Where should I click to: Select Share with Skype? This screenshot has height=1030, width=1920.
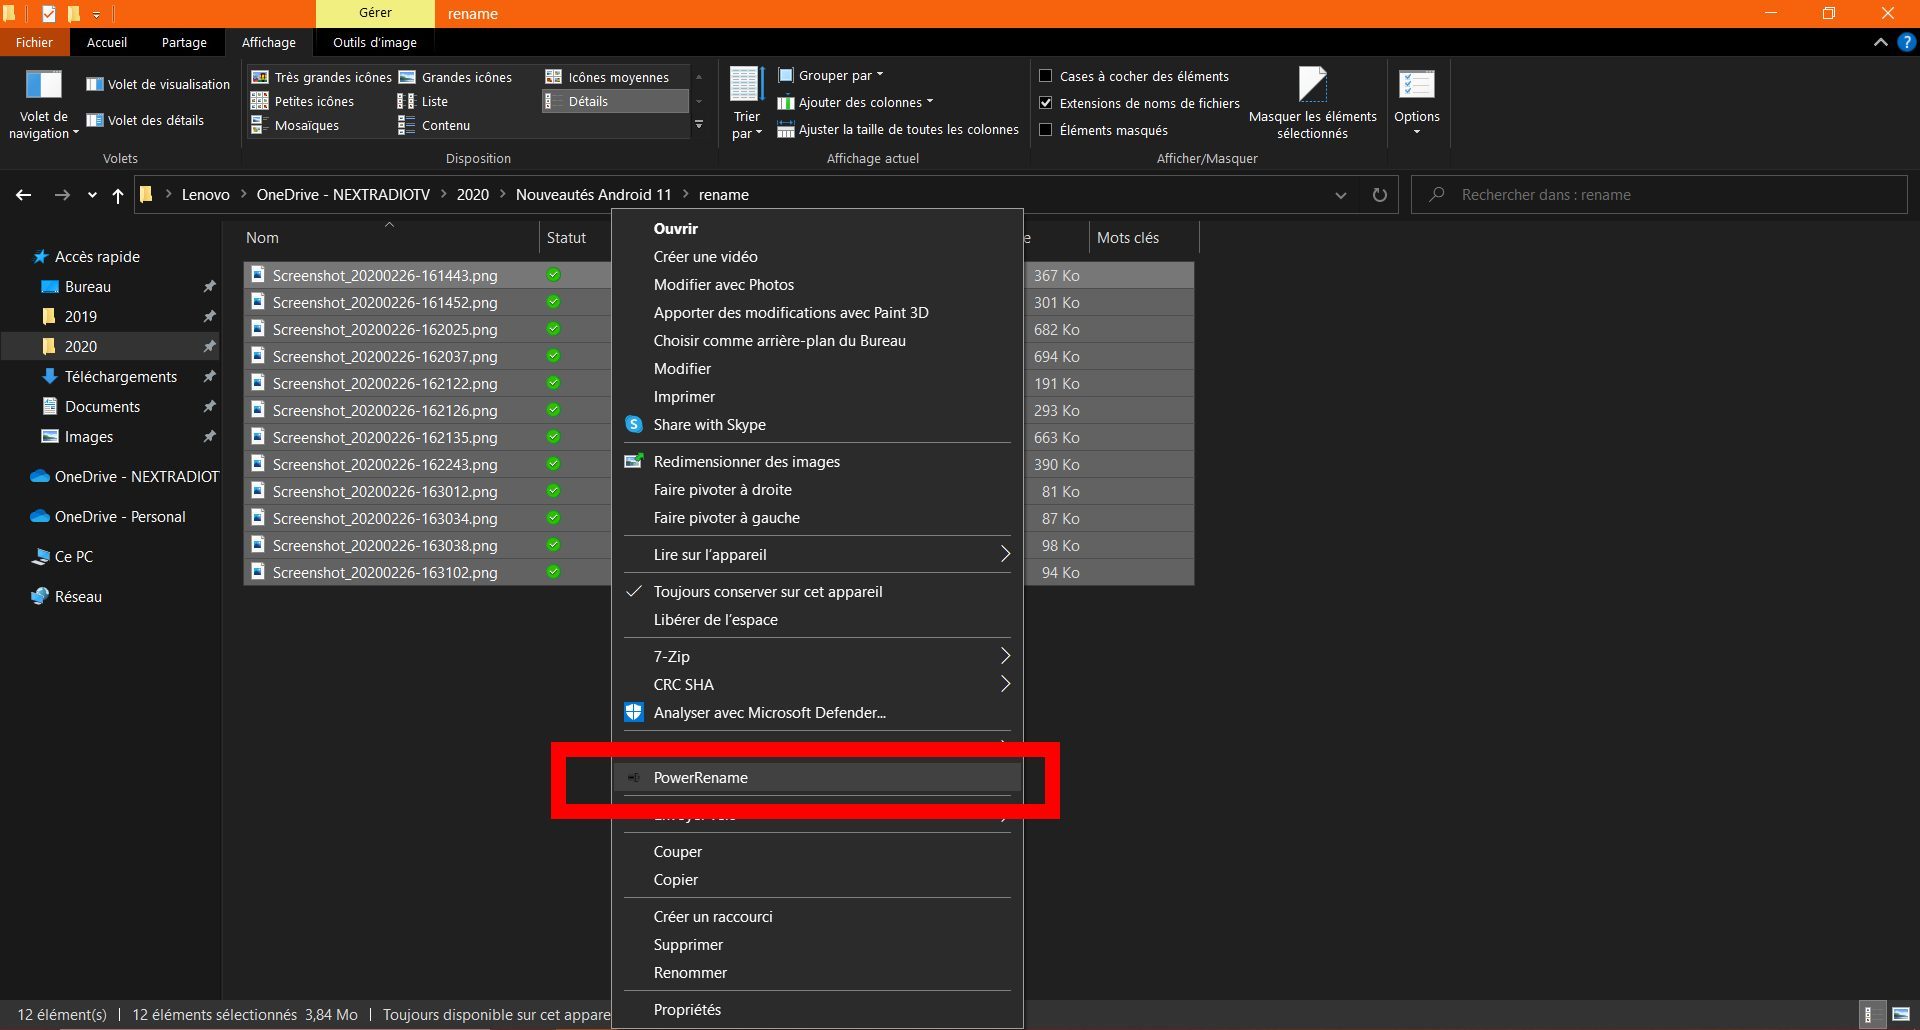pyautogui.click(x=817, y=424)
